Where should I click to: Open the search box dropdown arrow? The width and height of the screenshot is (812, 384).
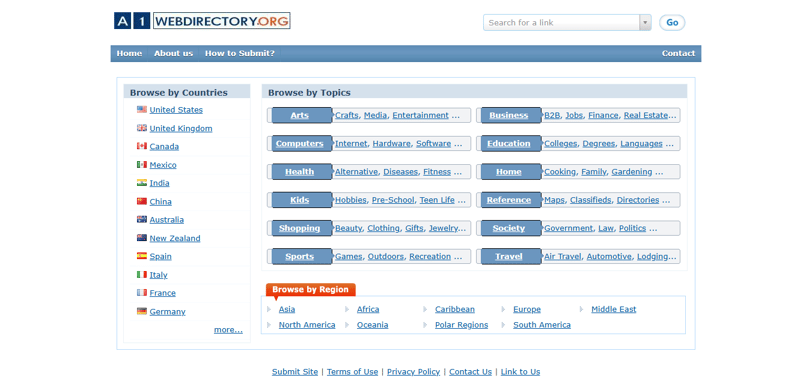[645, 23]
